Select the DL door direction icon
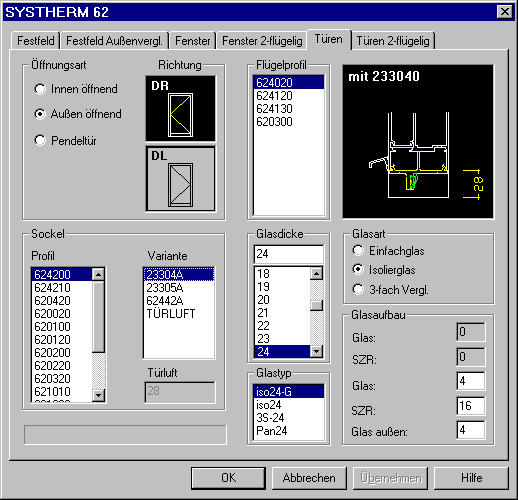The width and height of the screenshot is (518, 500). click(x=180, y=178)
